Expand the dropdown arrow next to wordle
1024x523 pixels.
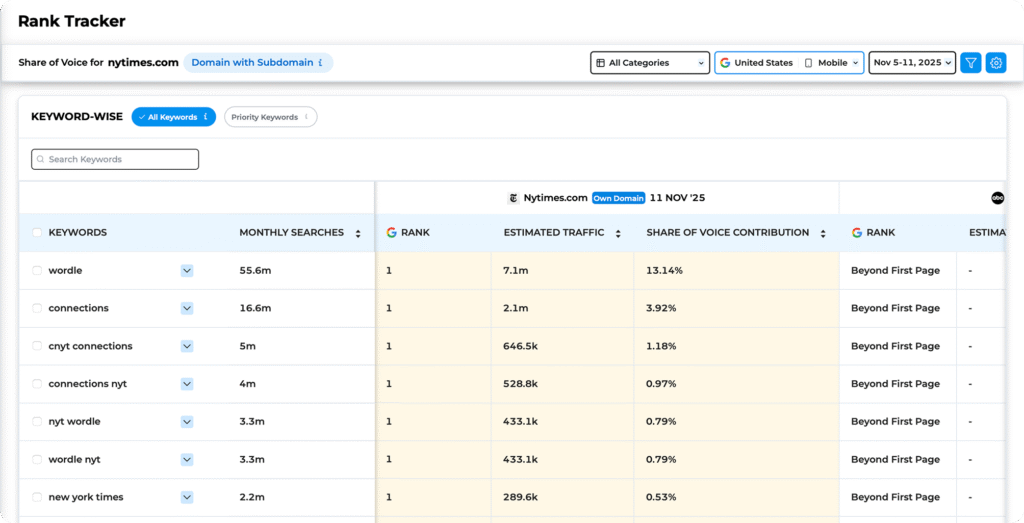187,271
